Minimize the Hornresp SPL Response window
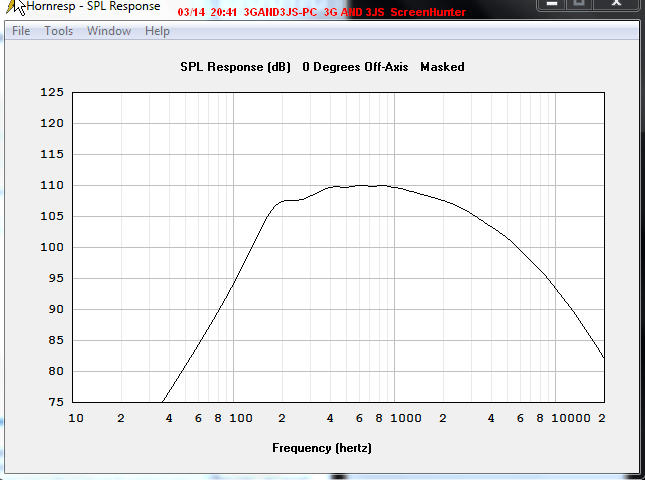This screenshot has height=480, width=645. pyautogui.click(x=551, y=4)
